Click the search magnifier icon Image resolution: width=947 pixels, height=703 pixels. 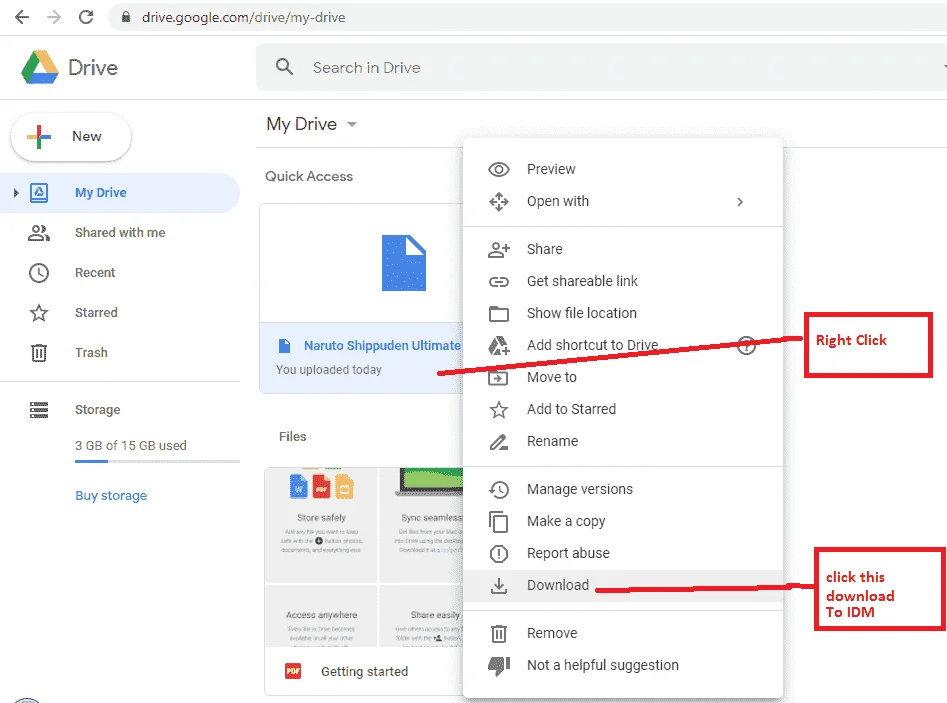(x=284, y=66)
